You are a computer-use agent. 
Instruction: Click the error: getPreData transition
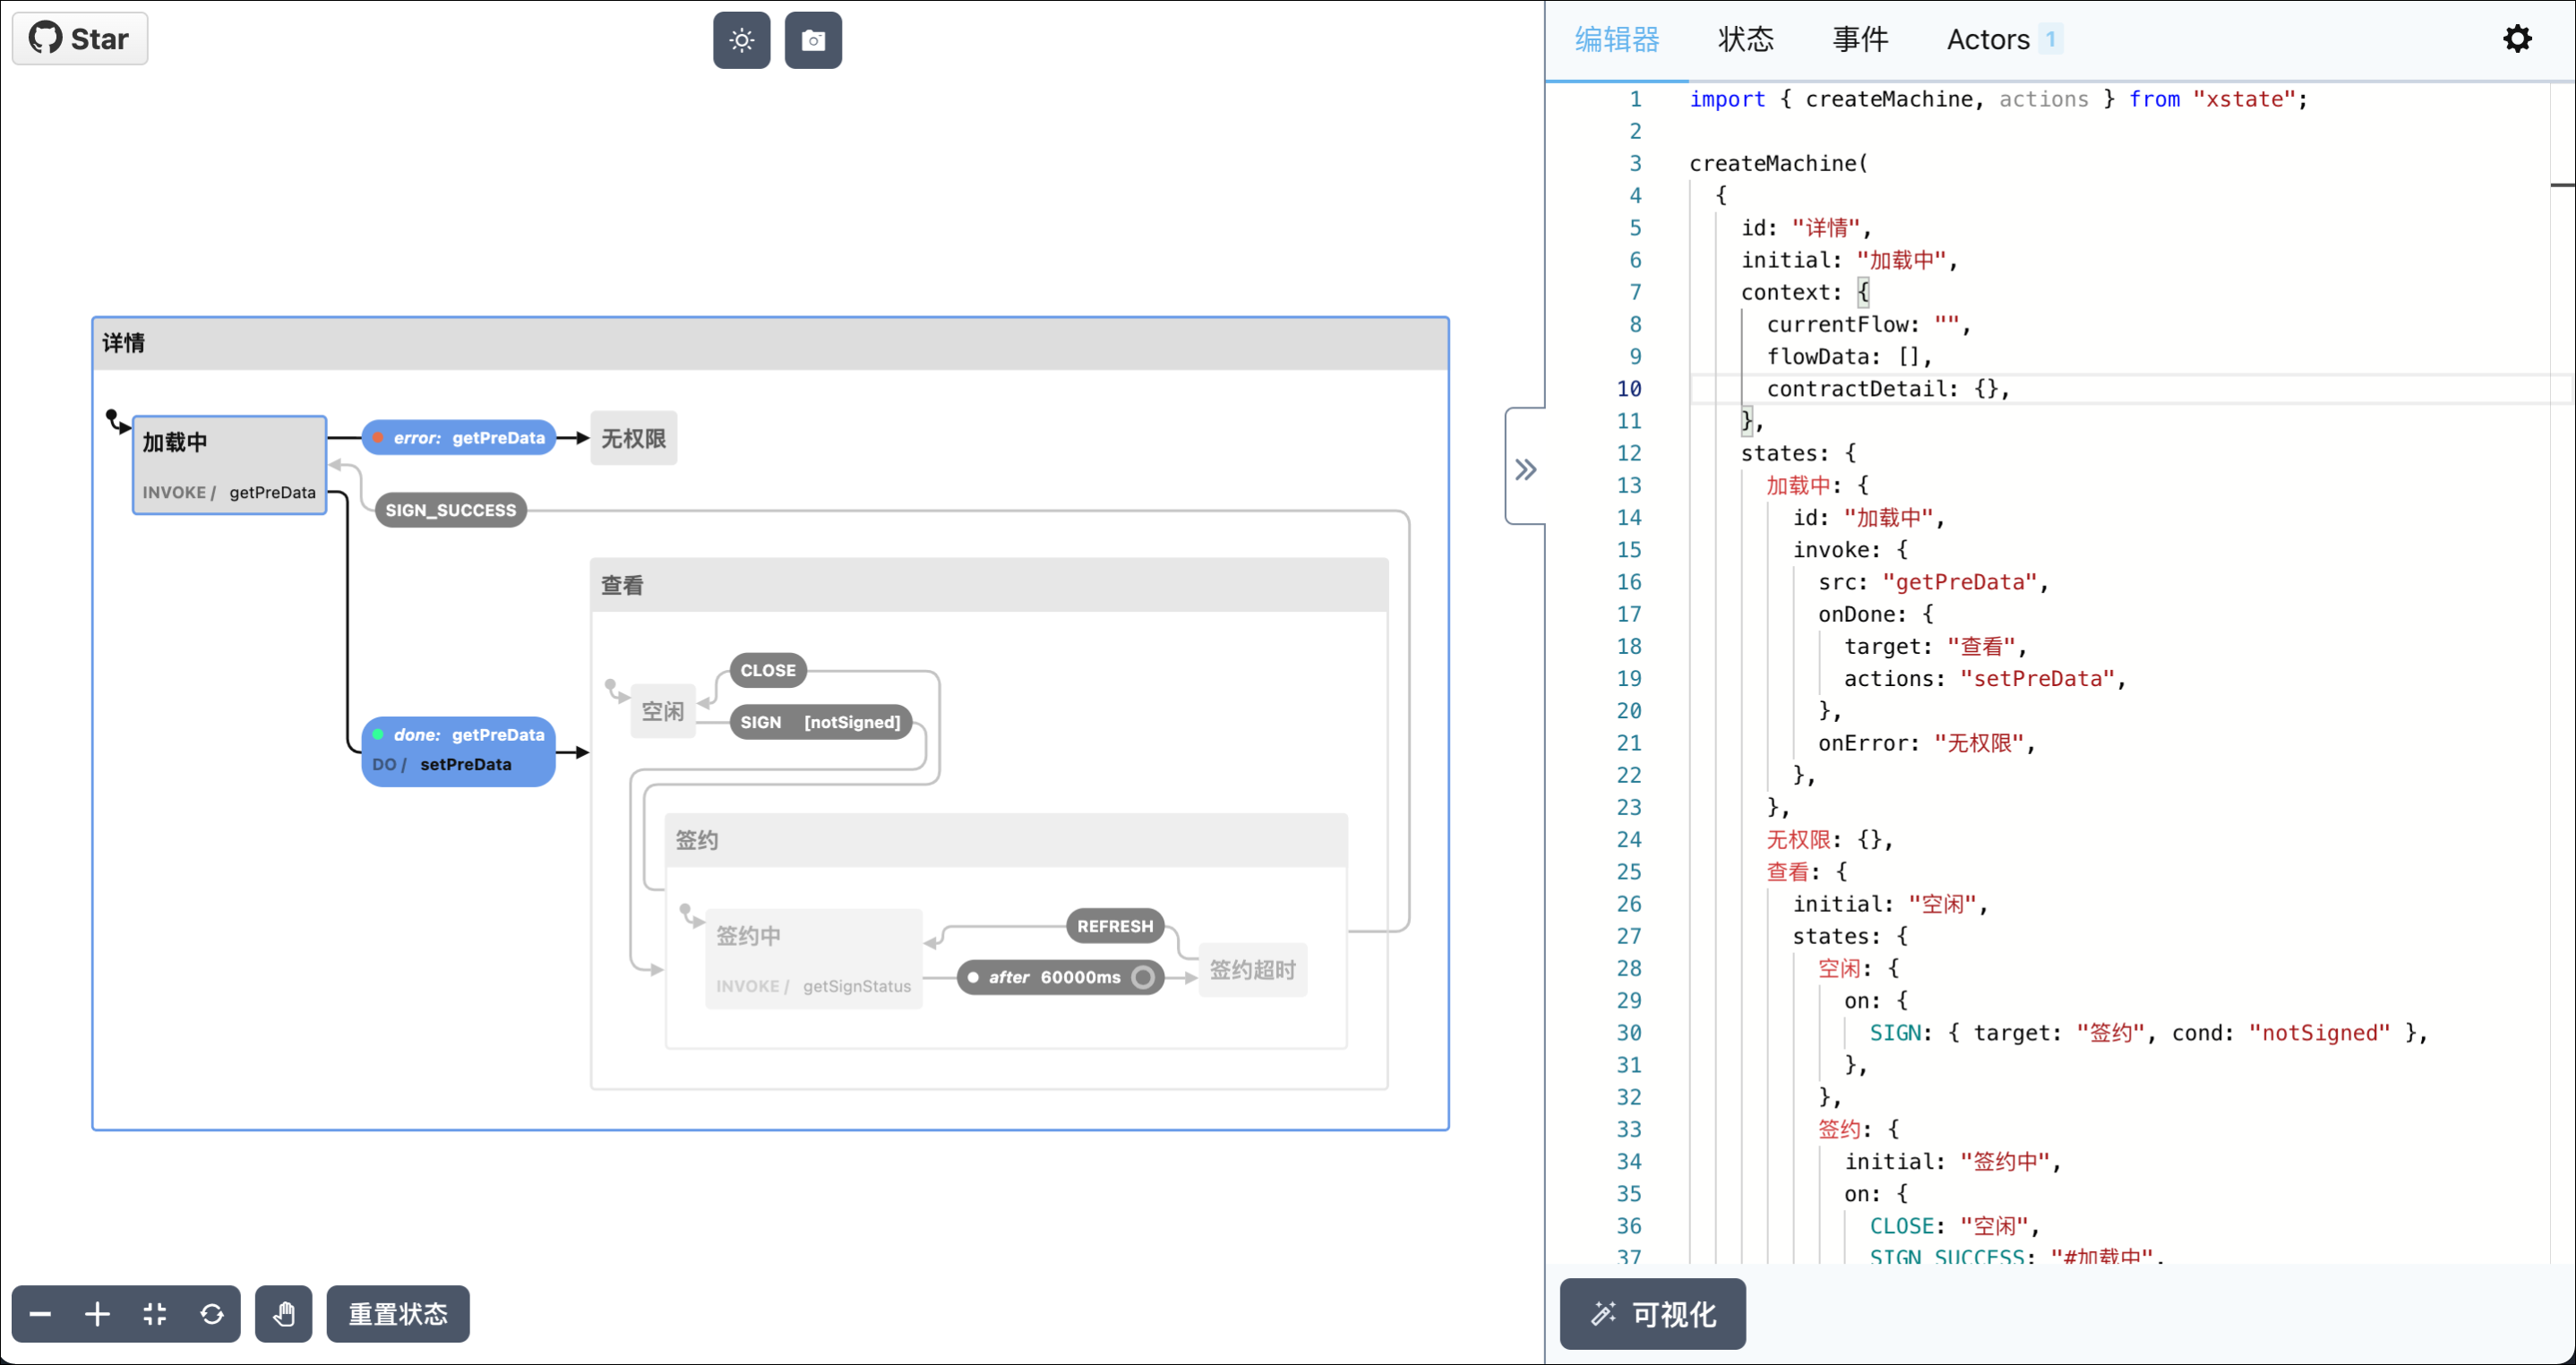(459, 438)
